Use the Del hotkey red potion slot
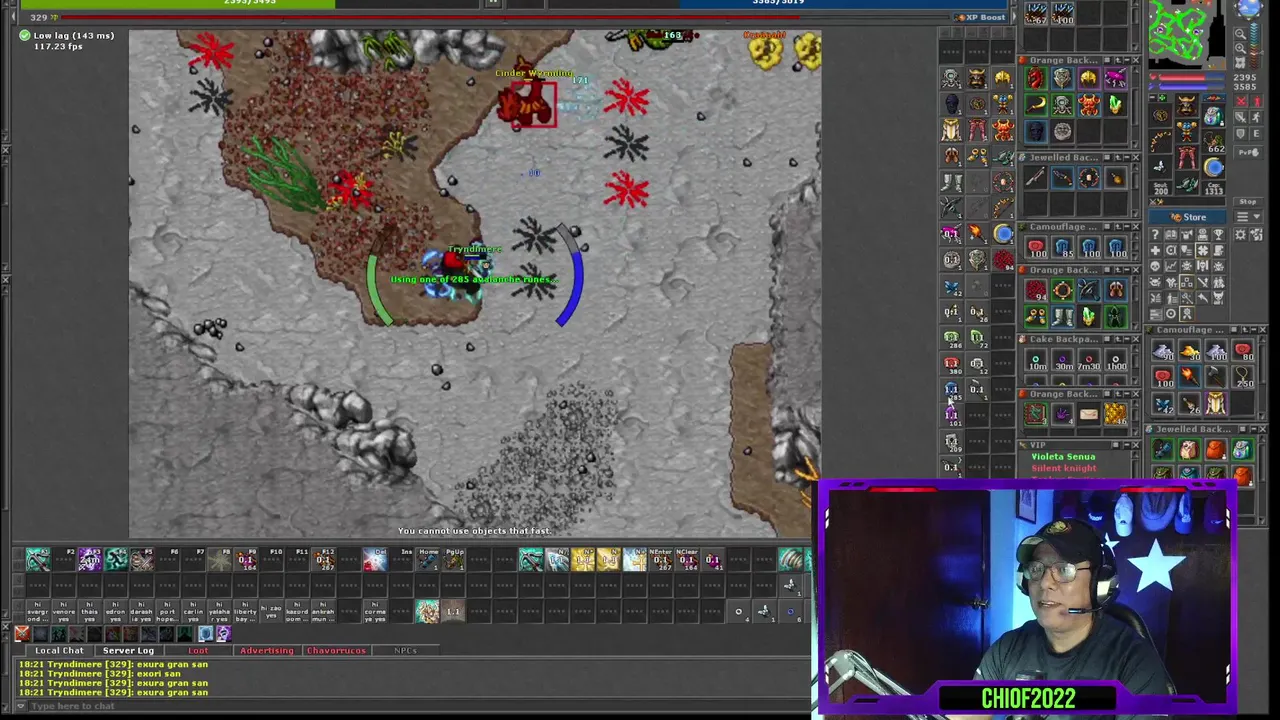Screen dimensions: 1280x720 [375, 560]
